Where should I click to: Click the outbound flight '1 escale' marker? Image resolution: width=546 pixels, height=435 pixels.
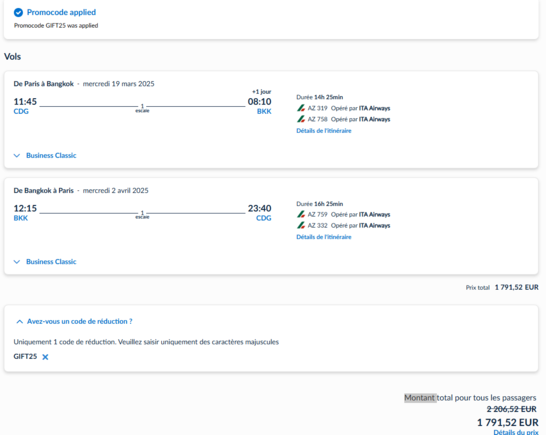[x=142, y=108]
